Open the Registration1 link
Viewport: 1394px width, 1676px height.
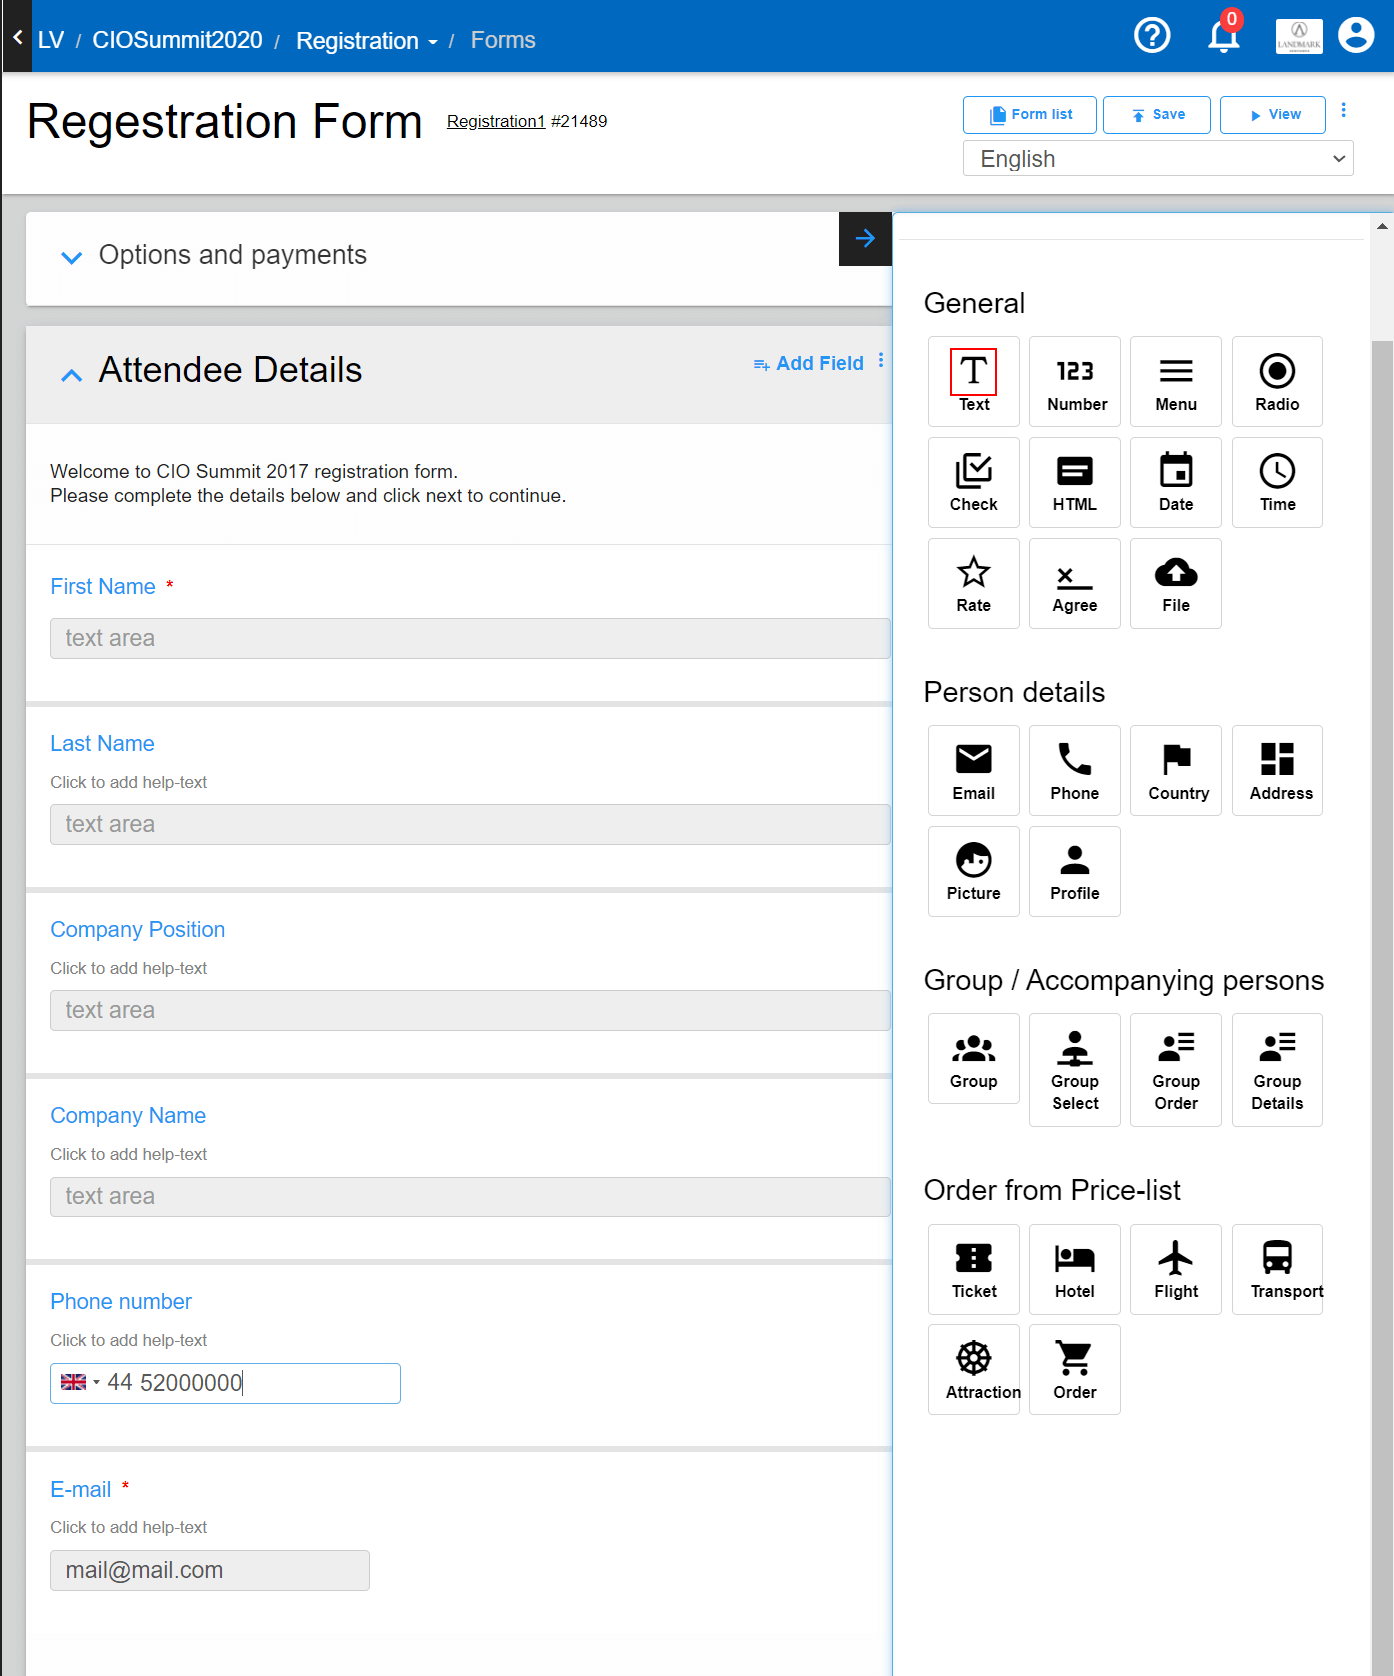[x=496, y=121]
